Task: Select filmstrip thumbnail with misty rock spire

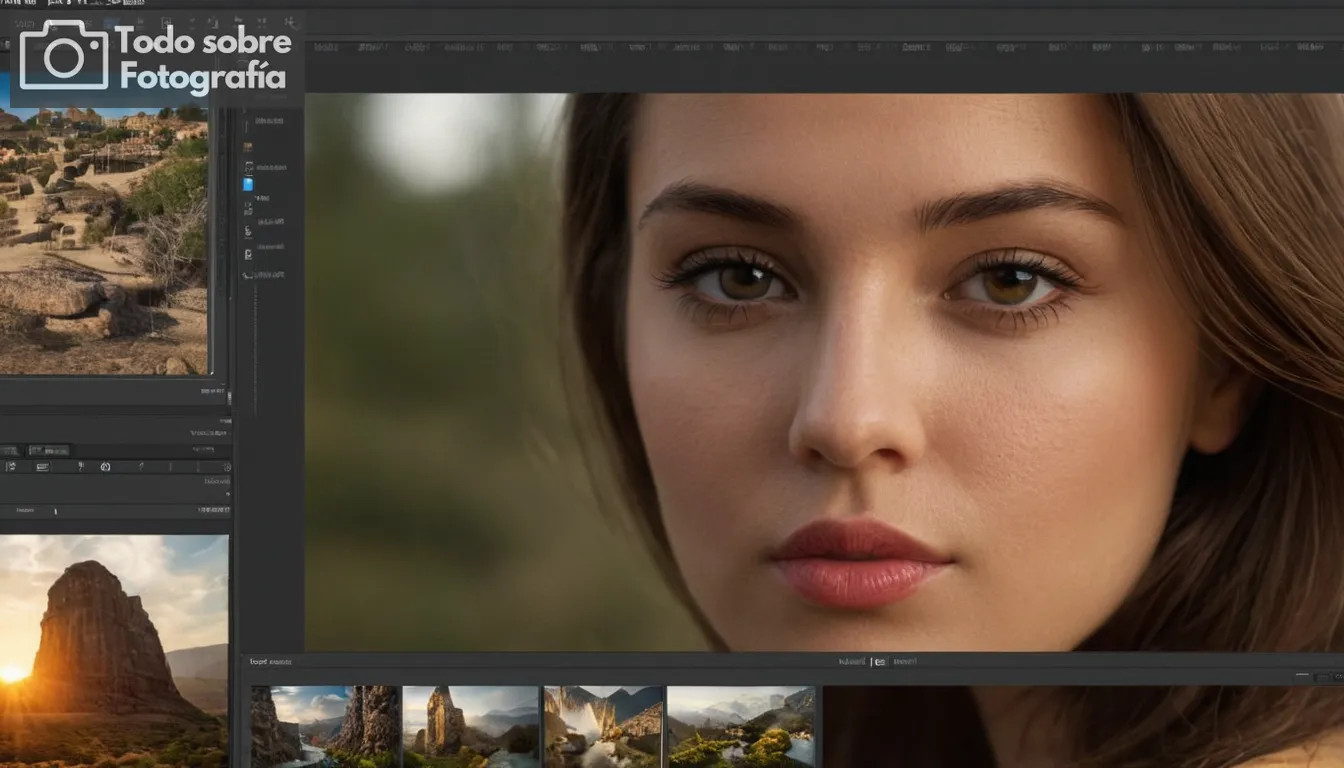Action: (471, 726)
